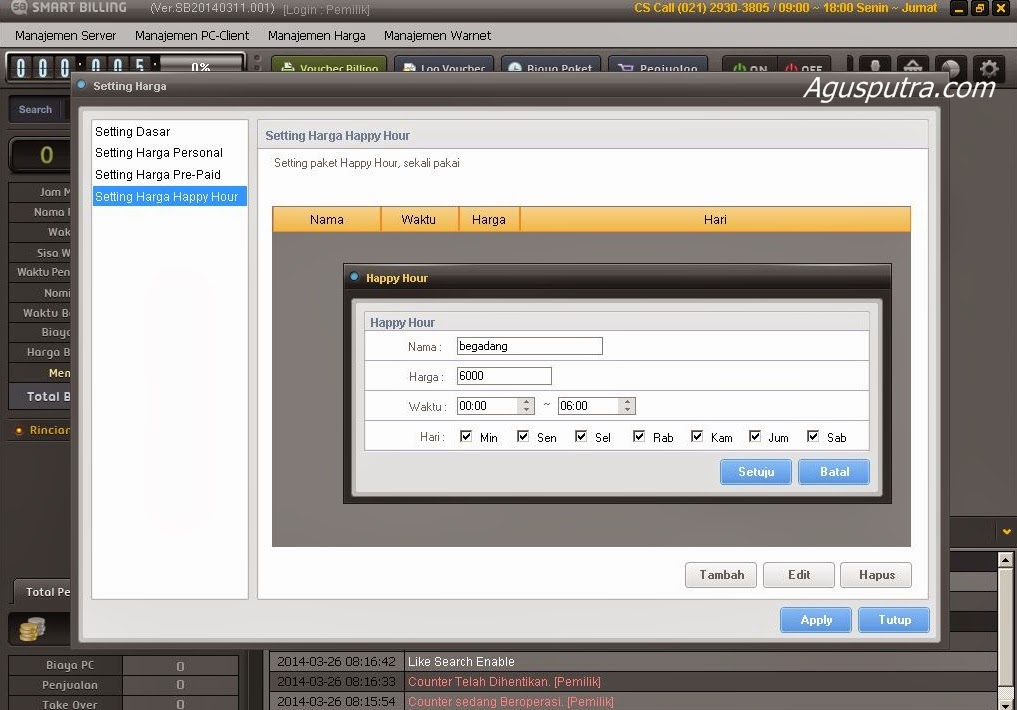Increase the Waktu start time 00:00
This screenshot has height=710, width=1017.
[526, 402]
